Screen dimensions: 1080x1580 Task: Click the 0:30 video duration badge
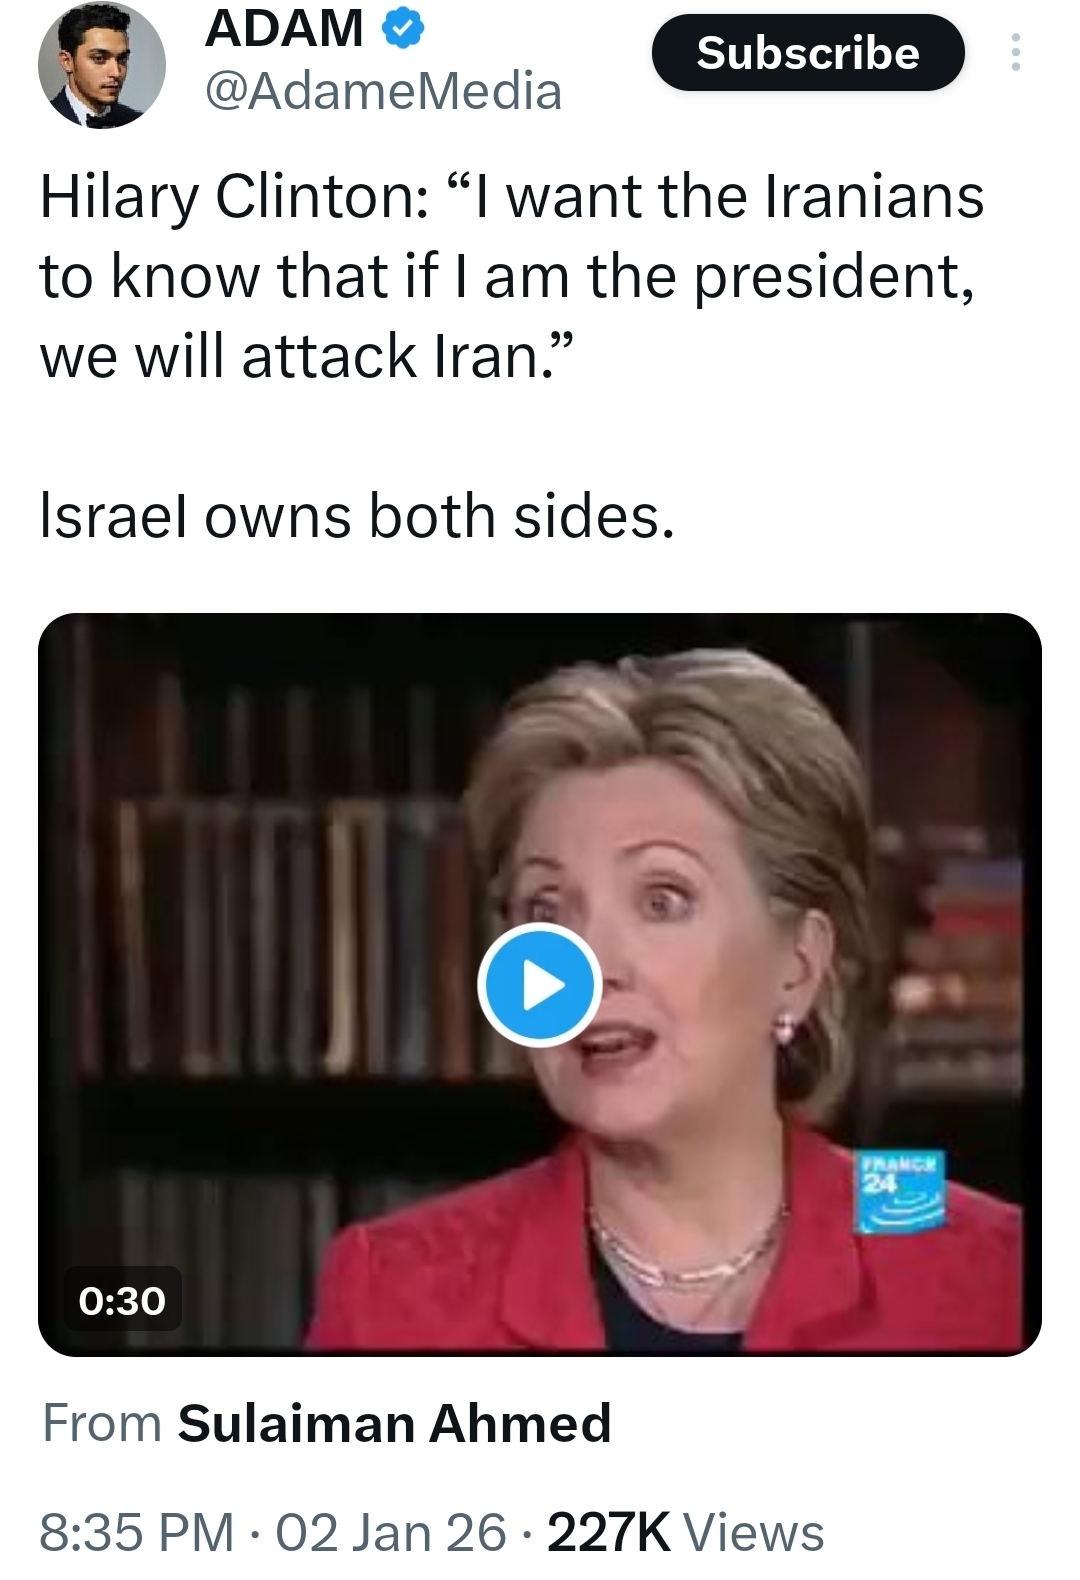click(122, 1300)
